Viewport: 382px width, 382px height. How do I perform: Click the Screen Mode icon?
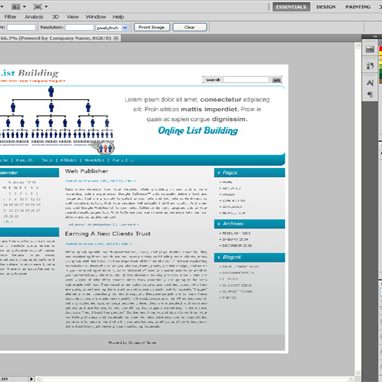pos(38,6)
